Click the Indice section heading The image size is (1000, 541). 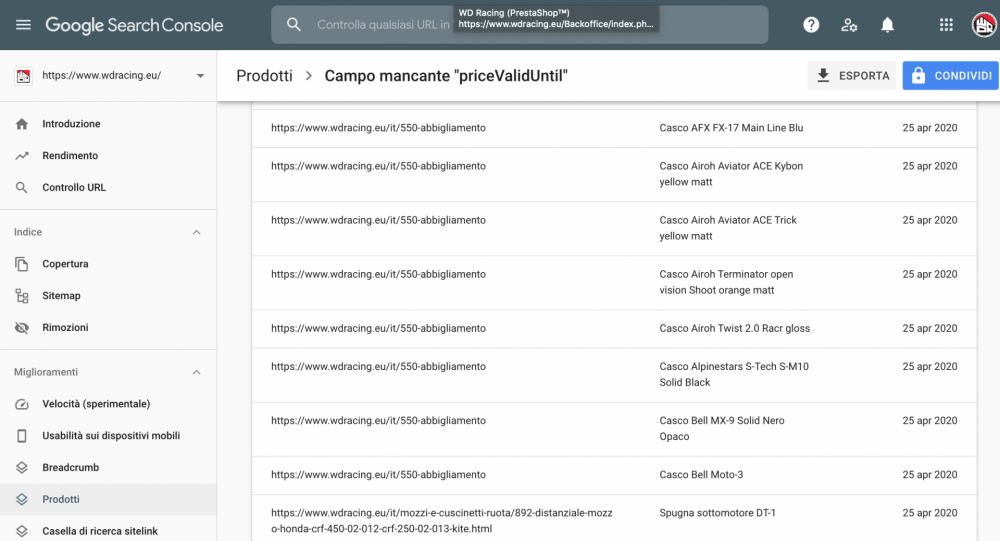click(x=28, y=232)
